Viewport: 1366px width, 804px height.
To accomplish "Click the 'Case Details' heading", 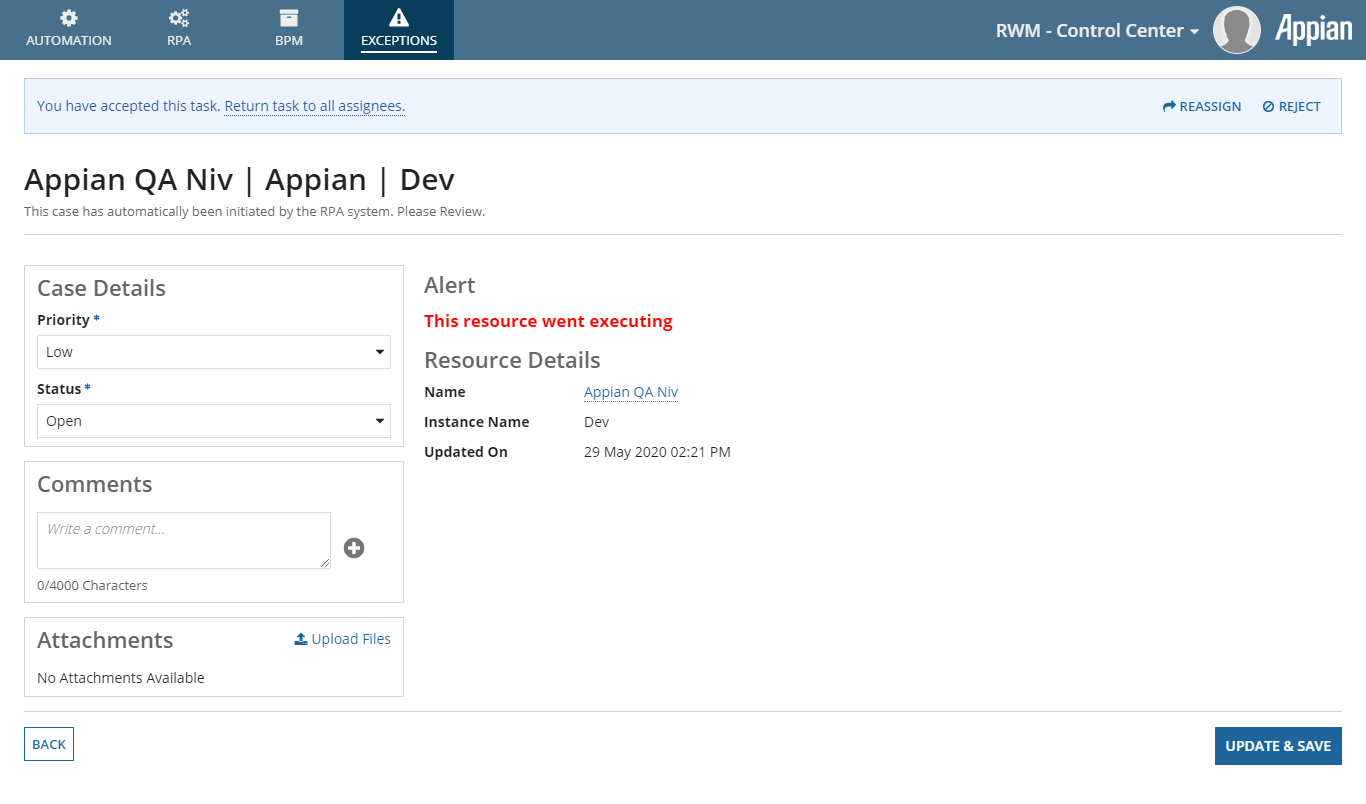I will (101, 288).
